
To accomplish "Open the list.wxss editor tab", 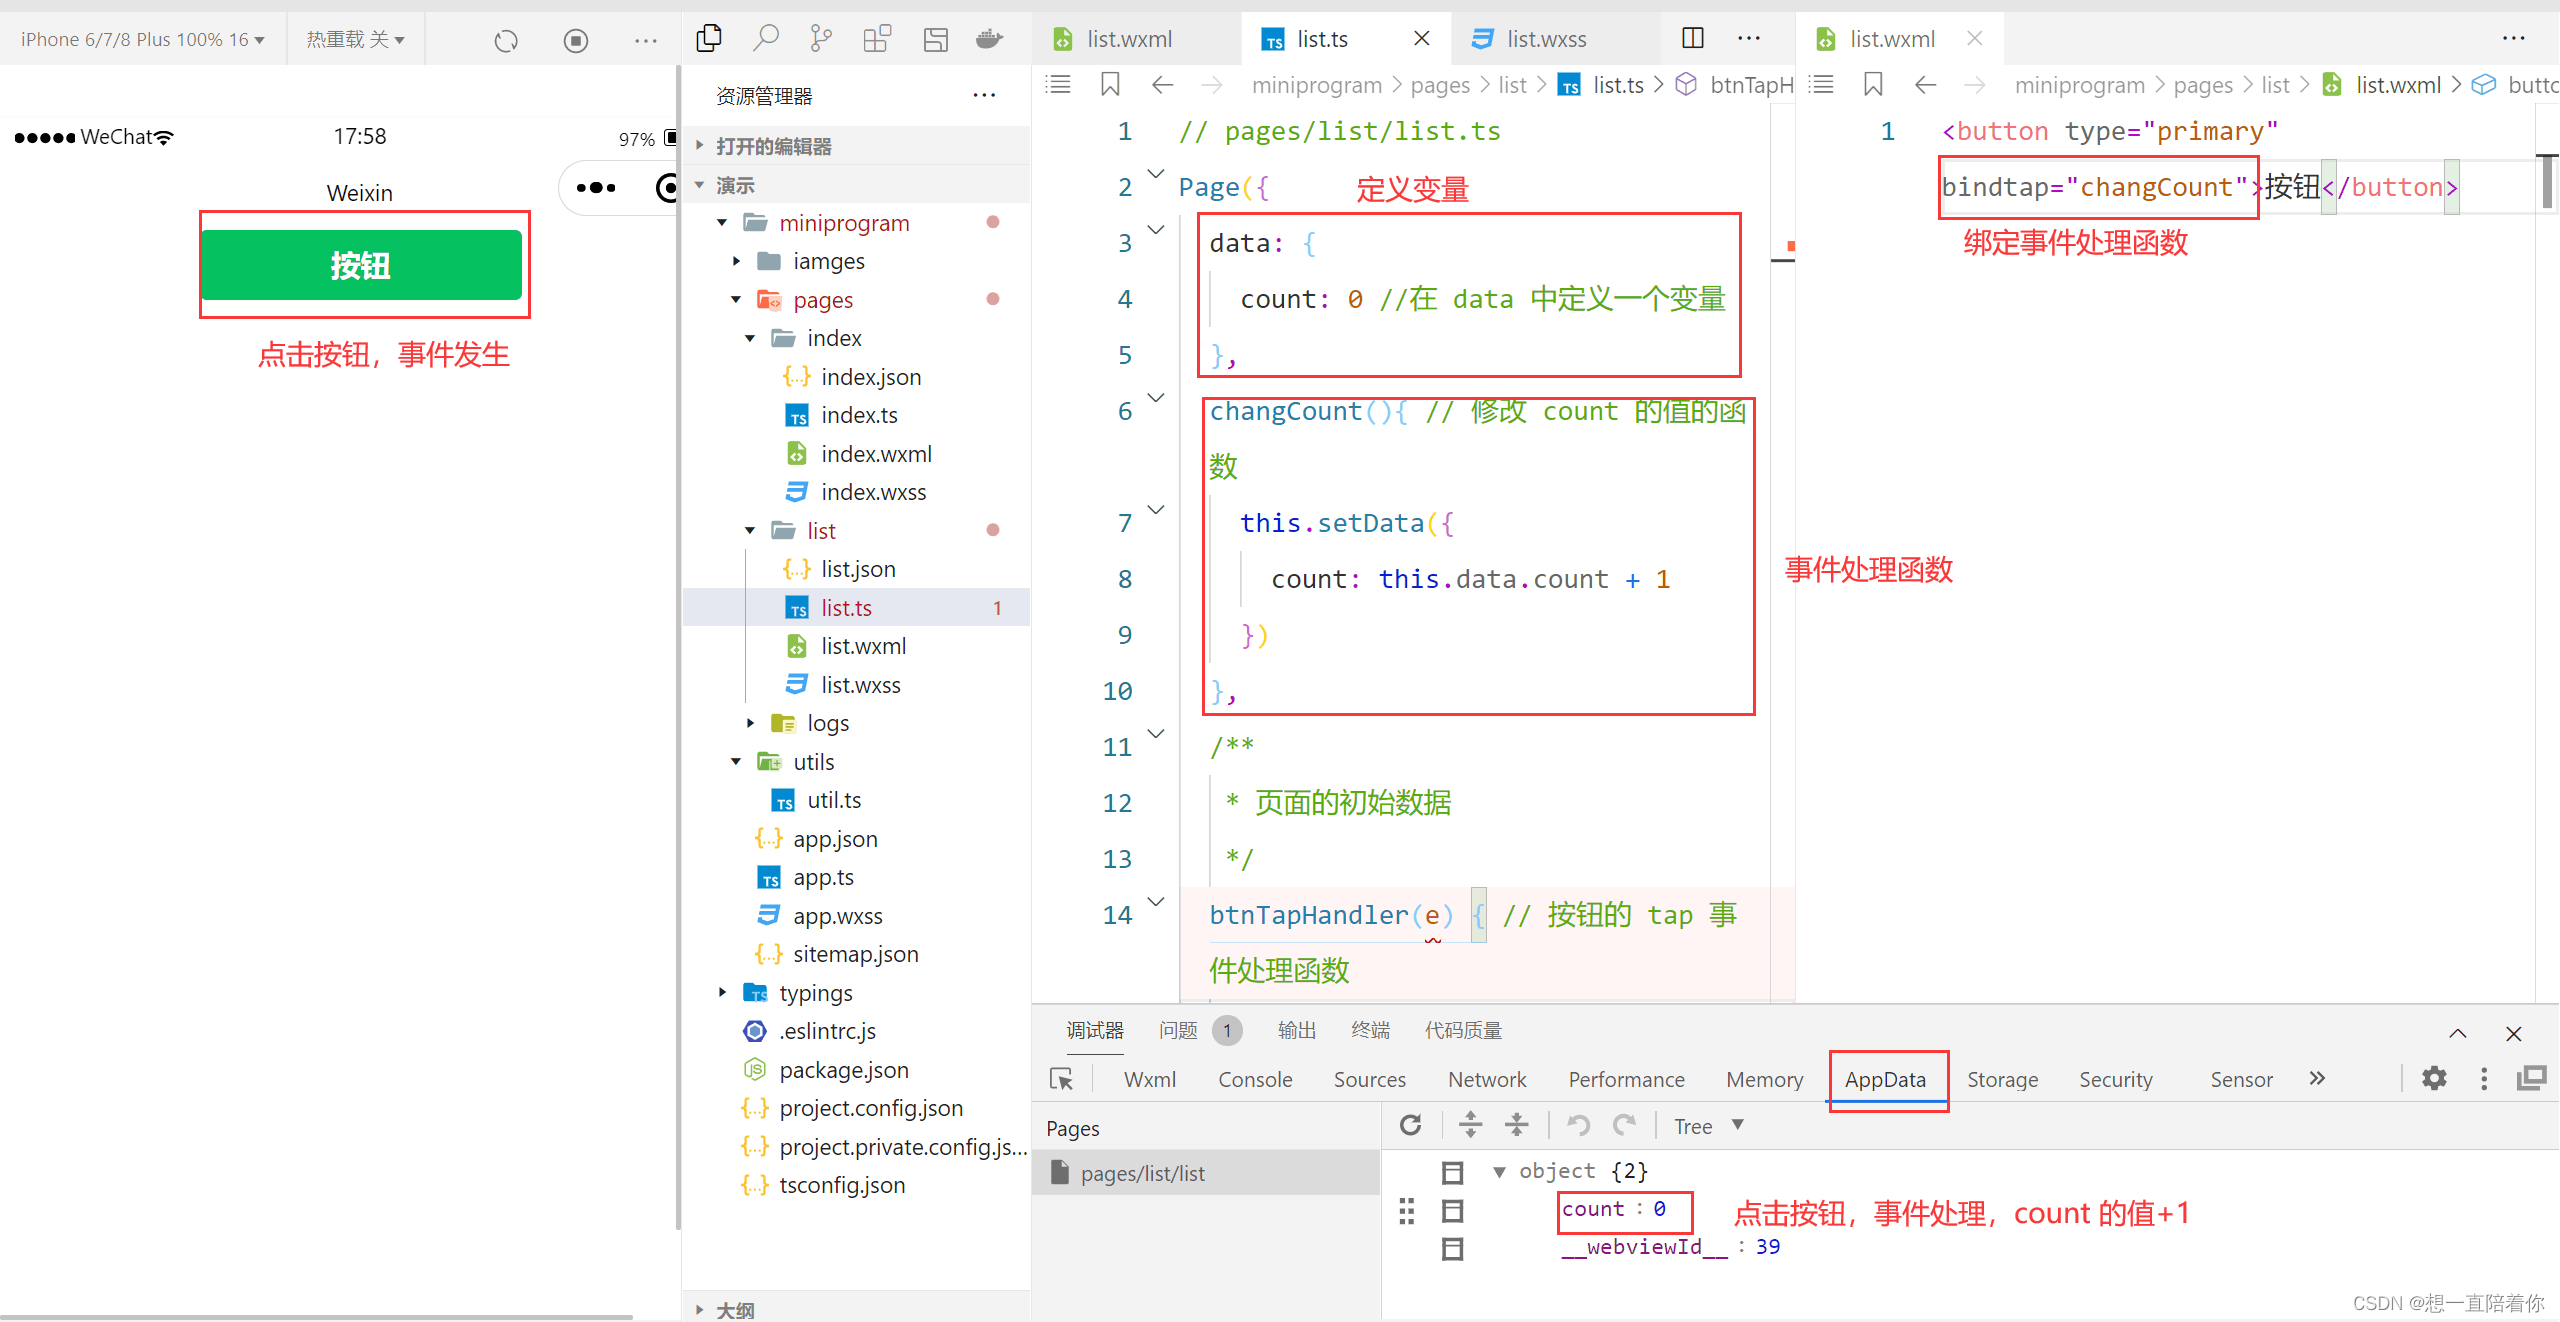I will point(1545,39).
